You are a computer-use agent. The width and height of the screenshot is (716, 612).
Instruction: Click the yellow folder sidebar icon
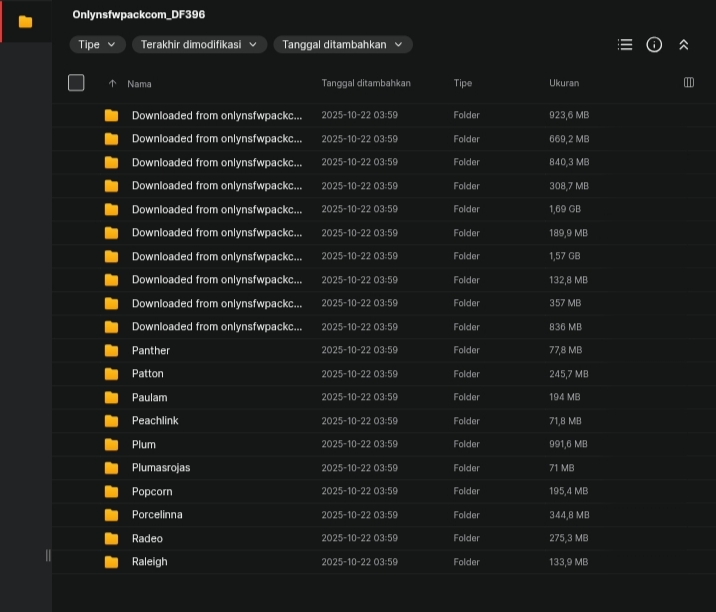coord(25,21)
